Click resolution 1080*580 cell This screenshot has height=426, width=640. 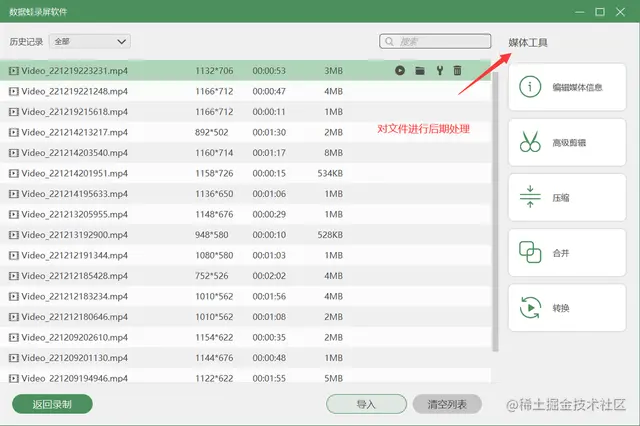click(x=214, y=255)
